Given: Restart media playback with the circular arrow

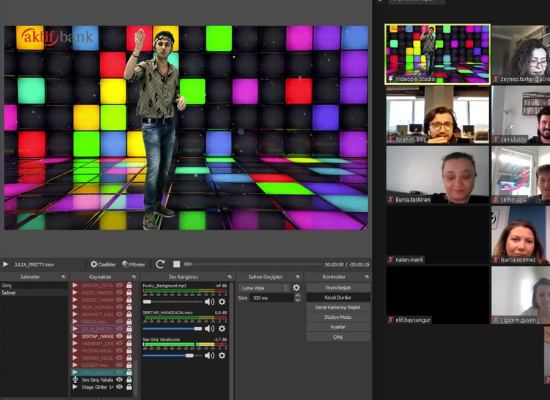Looking at the screenshot, I should (160, 264).
